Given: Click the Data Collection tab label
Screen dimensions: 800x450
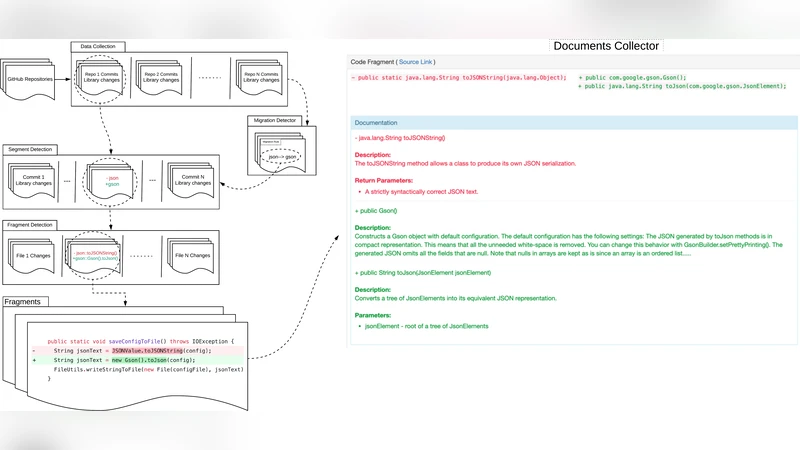Looking at the screenshot, I should pos(97,46).
